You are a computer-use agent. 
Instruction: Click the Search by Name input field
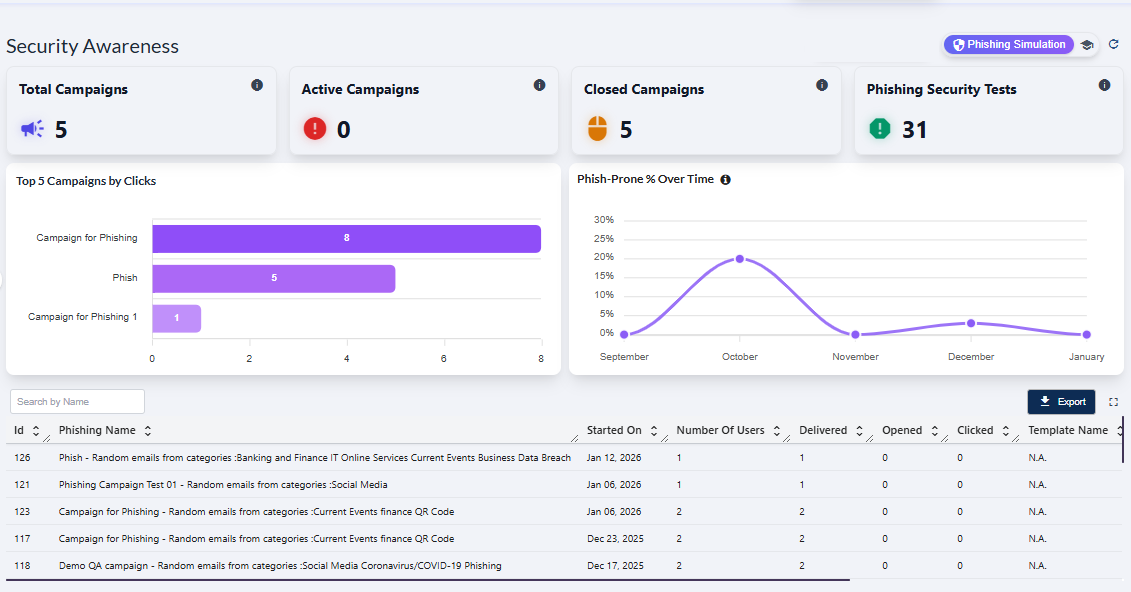[77, 401]
